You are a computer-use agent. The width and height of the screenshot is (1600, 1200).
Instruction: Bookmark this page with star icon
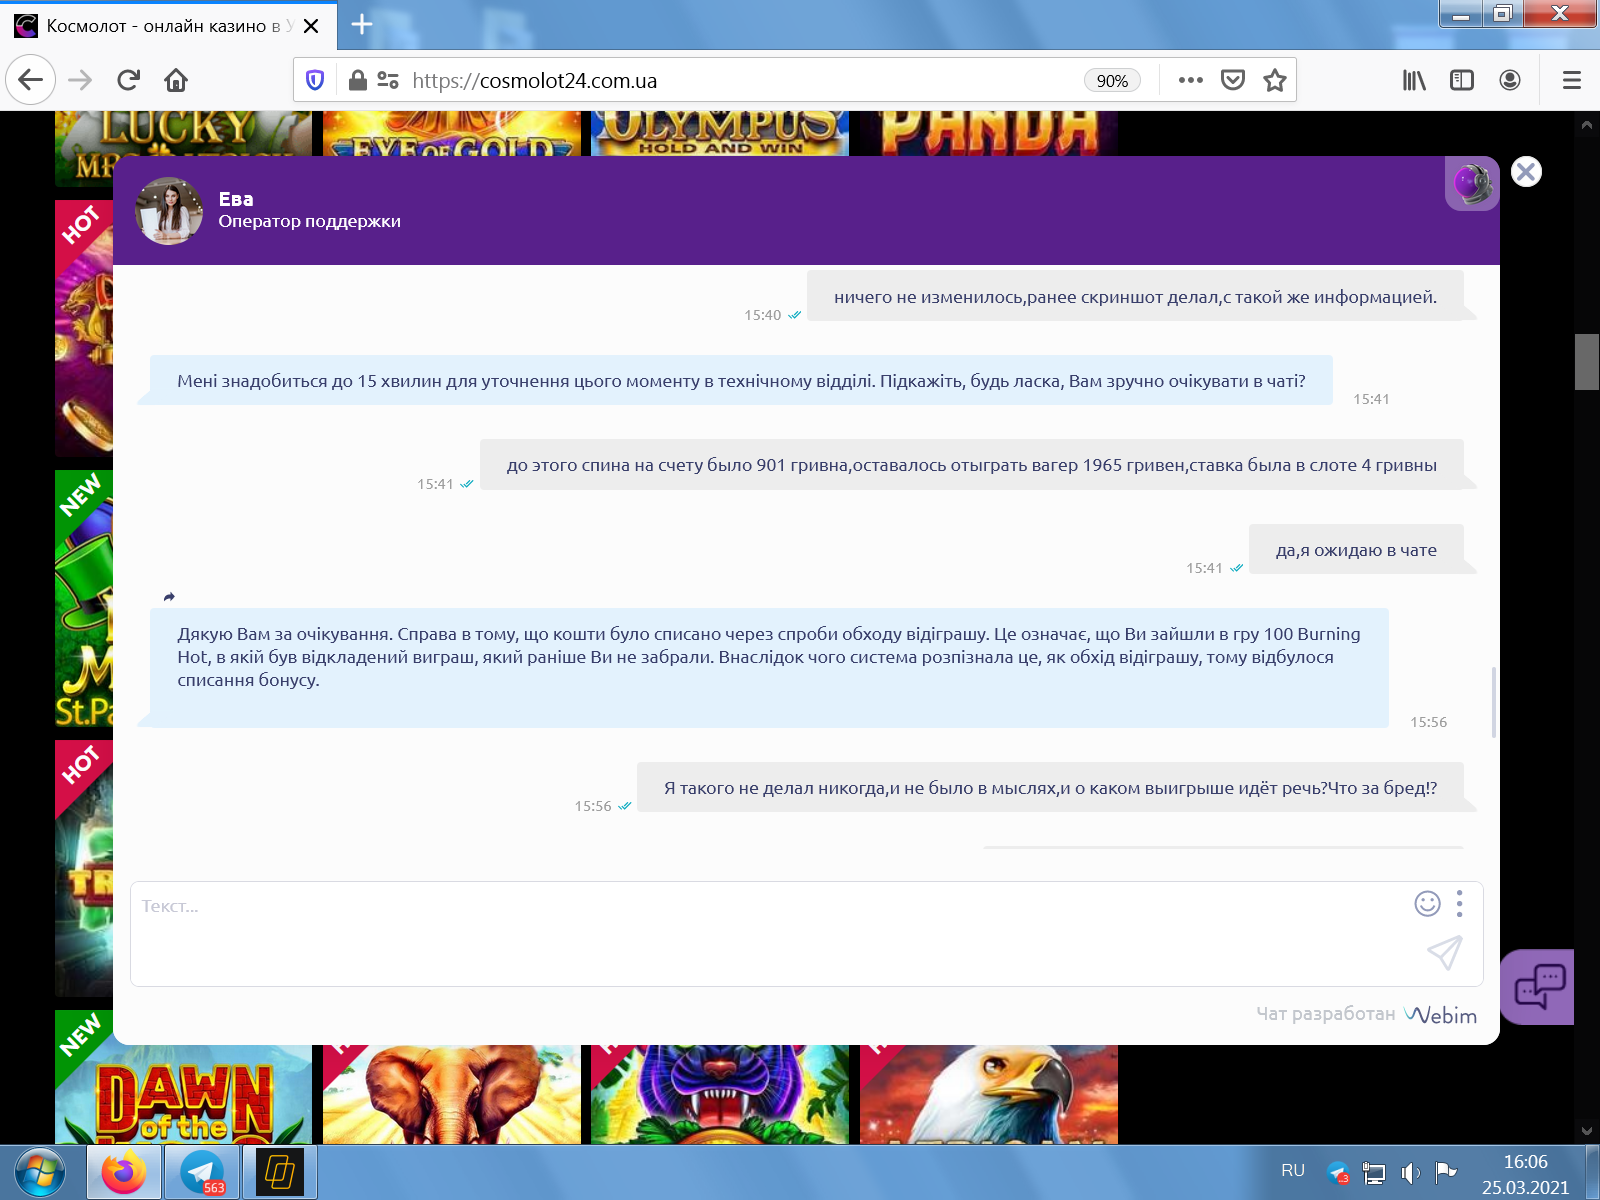(1274, 80)
